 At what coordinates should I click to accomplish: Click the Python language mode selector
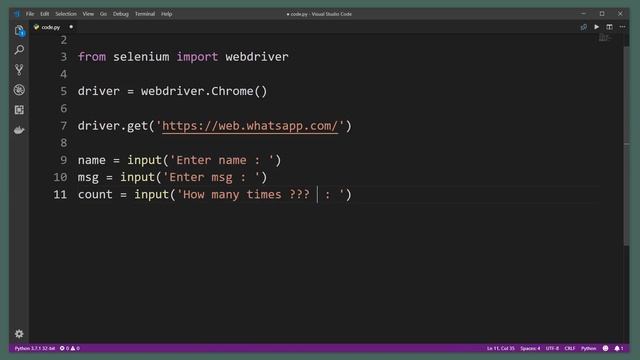coord(589,349)
